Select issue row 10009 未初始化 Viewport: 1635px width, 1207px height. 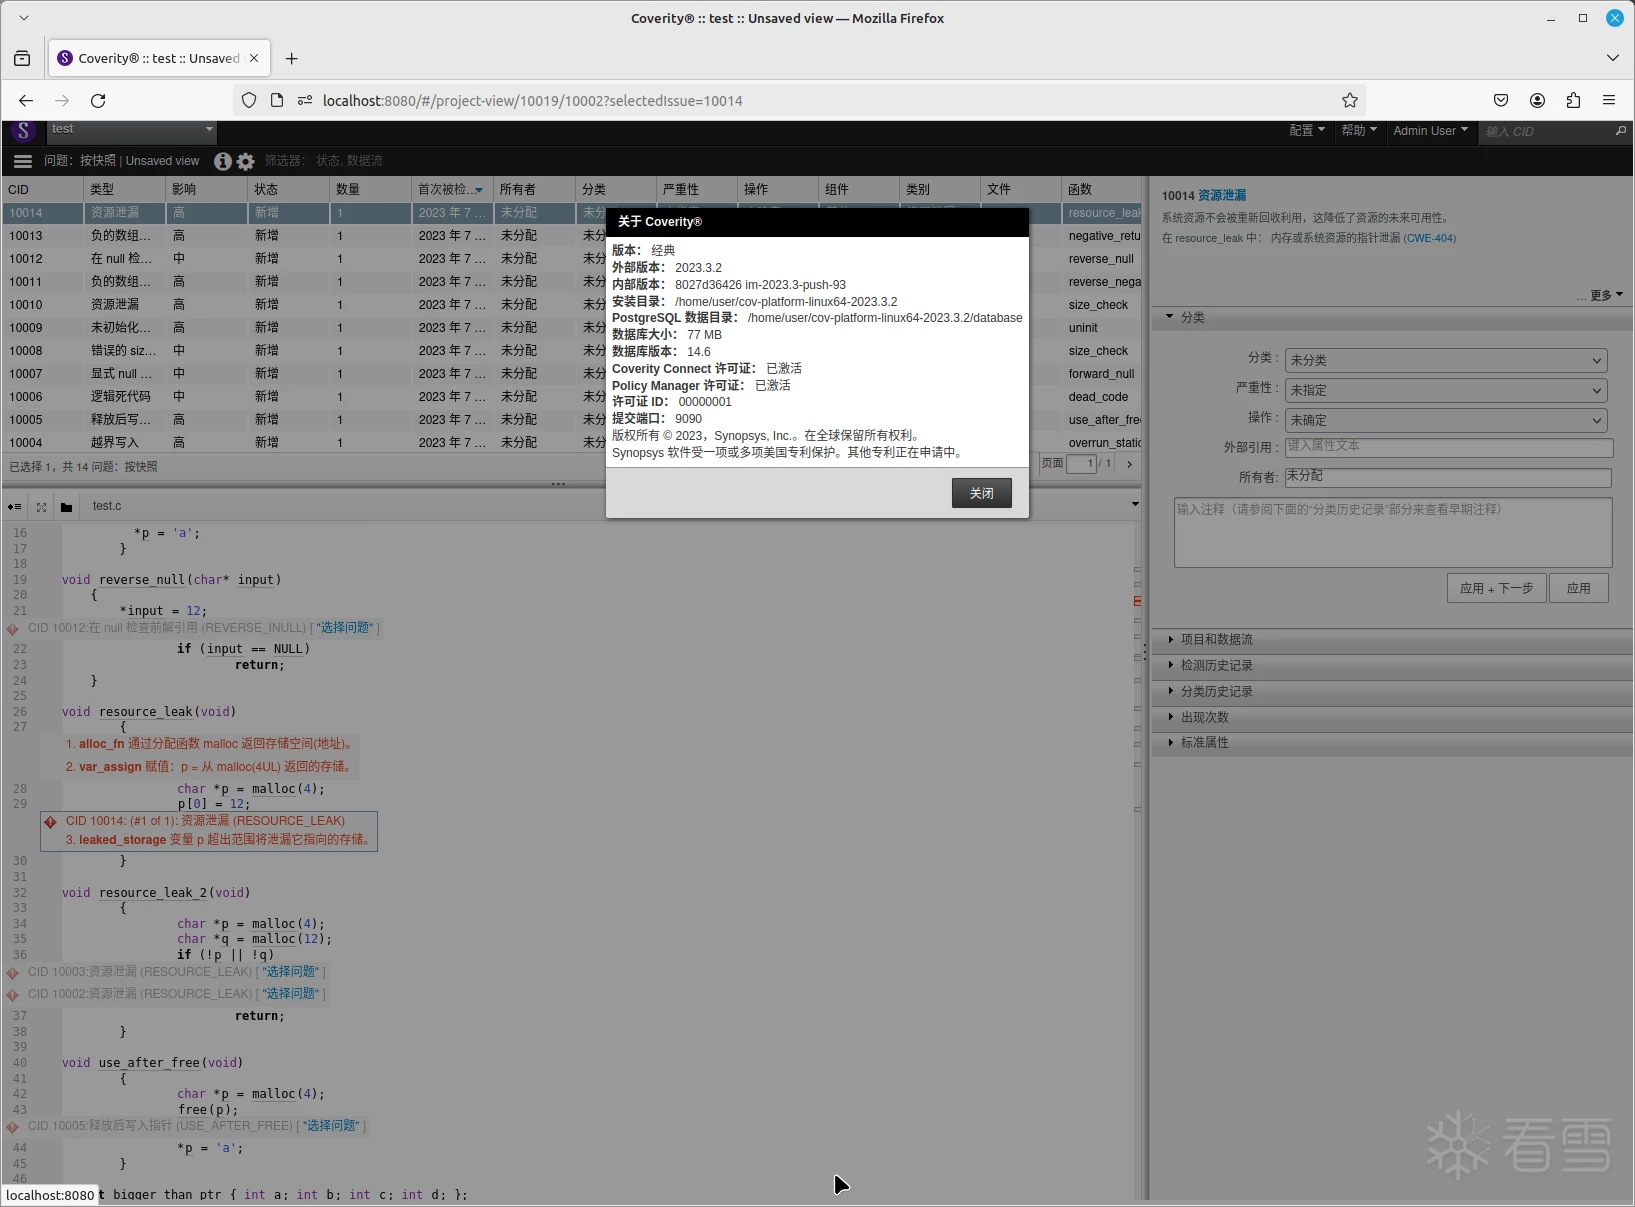coord(304,328)
